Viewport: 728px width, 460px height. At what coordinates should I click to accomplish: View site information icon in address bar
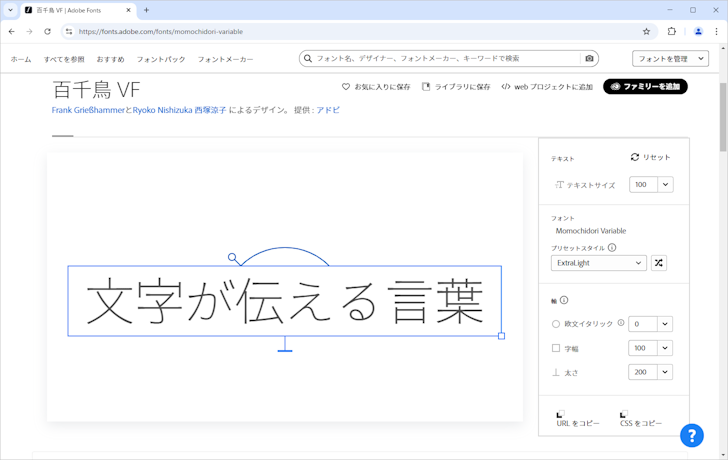(69, 32)
